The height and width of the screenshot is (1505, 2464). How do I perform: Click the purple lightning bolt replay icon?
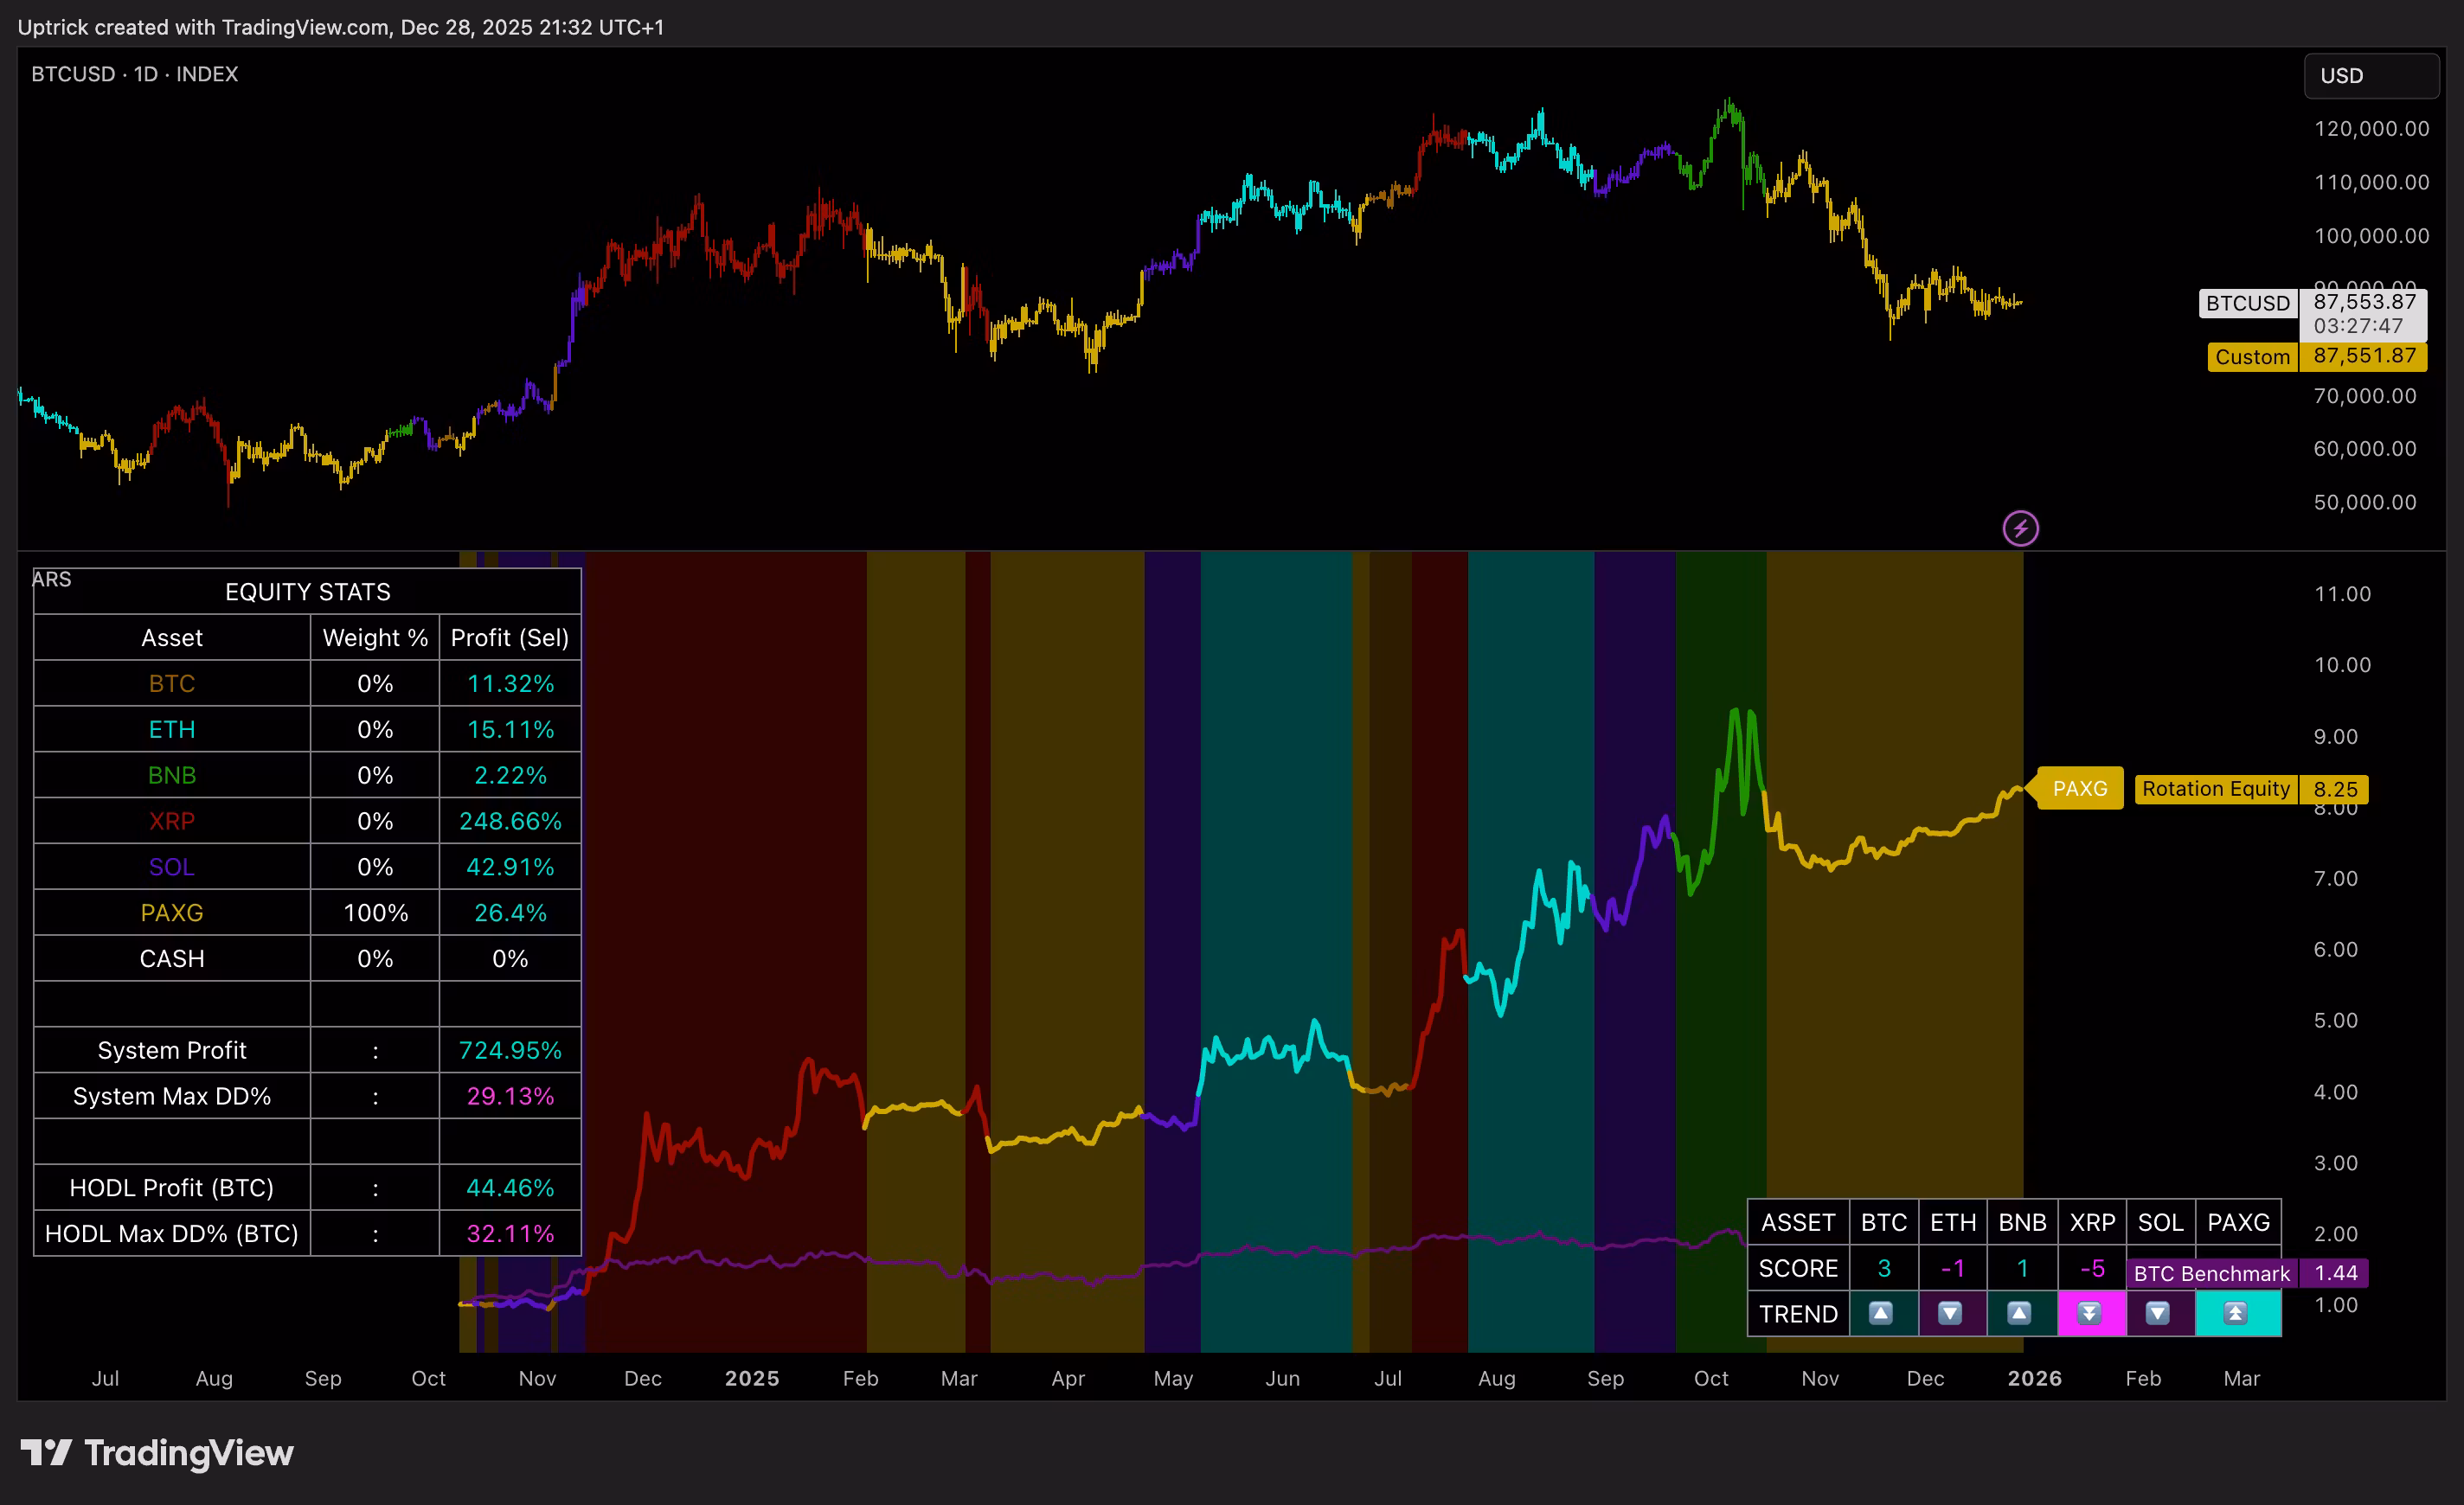click(2020, 528)
